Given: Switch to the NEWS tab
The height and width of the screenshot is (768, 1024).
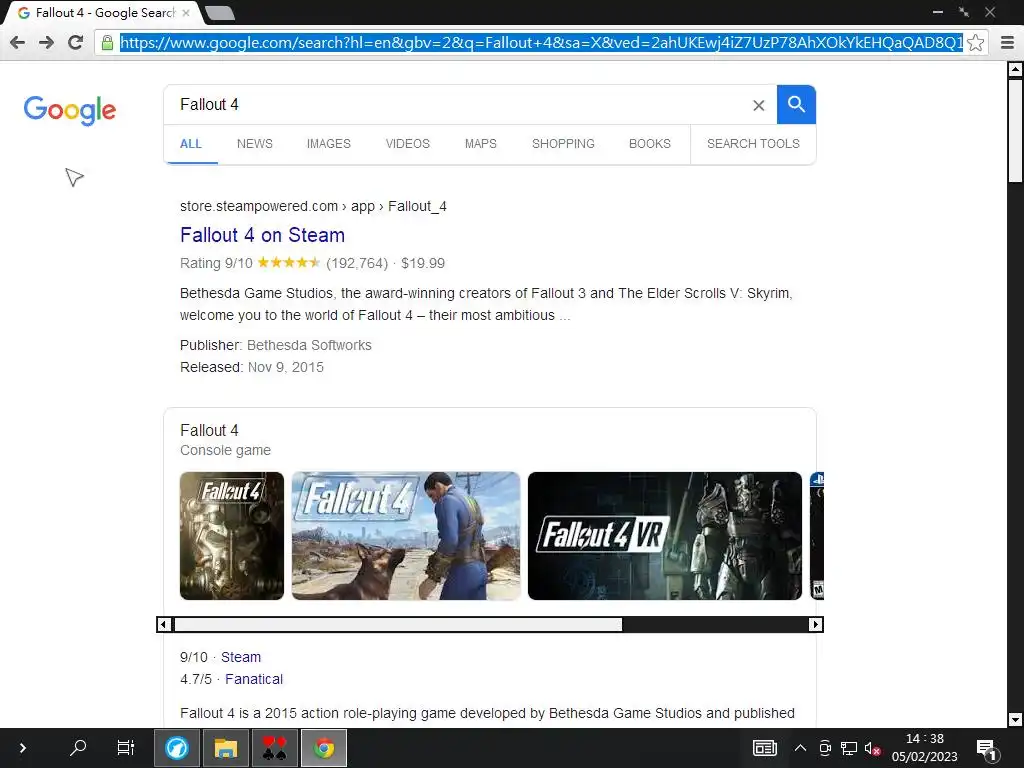Looking at the screenshot, I should pos(255,144).
